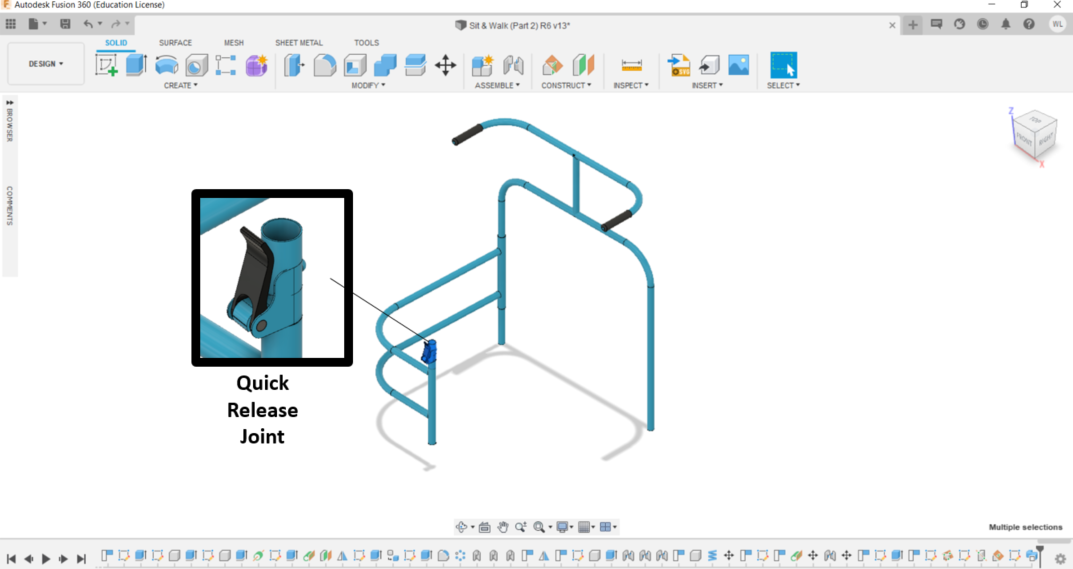Expand the CONSTRUCT menu
The width and height of the screenshot is (1073, 569).
point(566,85)
